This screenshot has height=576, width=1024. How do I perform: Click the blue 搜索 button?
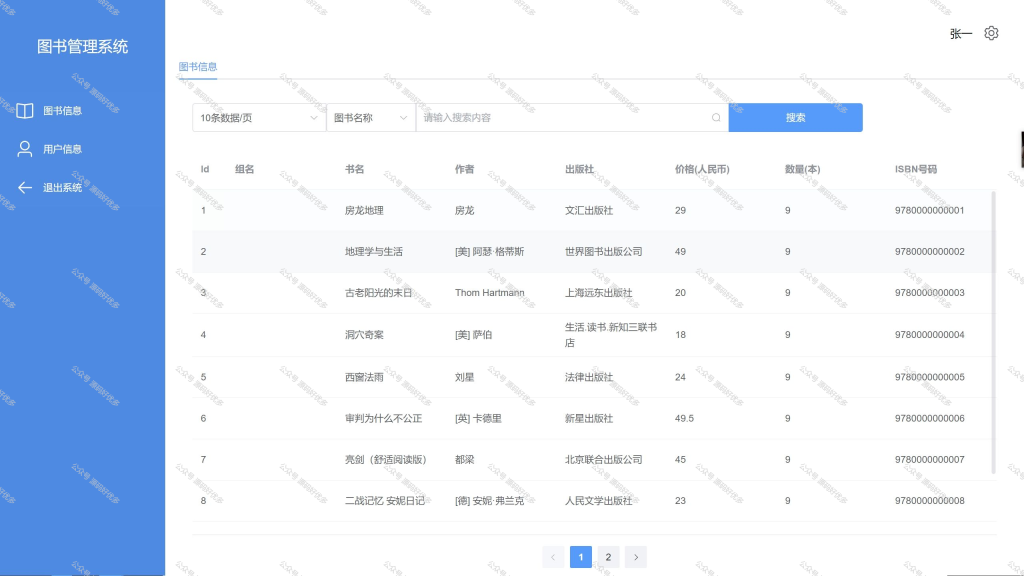[795, 118]
